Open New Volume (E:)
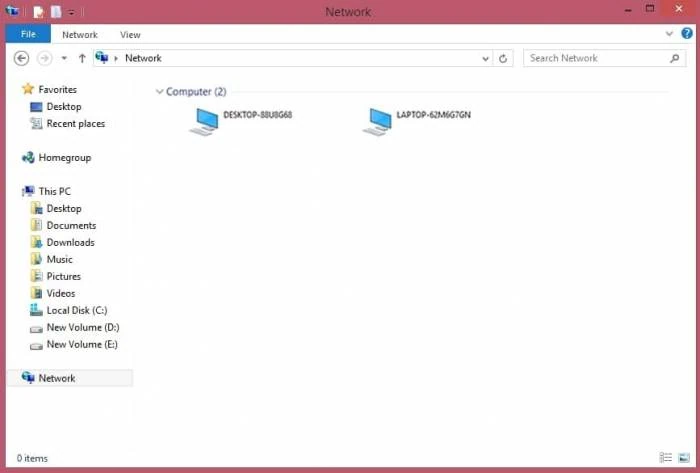700x473 pixels. 82,344
